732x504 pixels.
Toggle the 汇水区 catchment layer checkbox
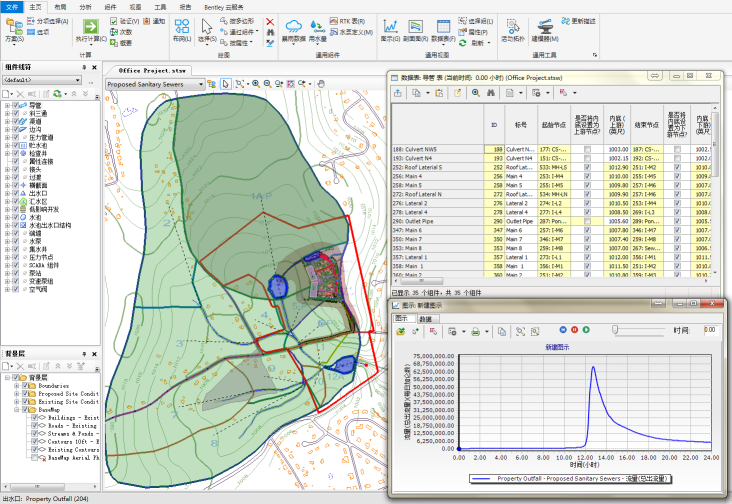click(16, 201)
